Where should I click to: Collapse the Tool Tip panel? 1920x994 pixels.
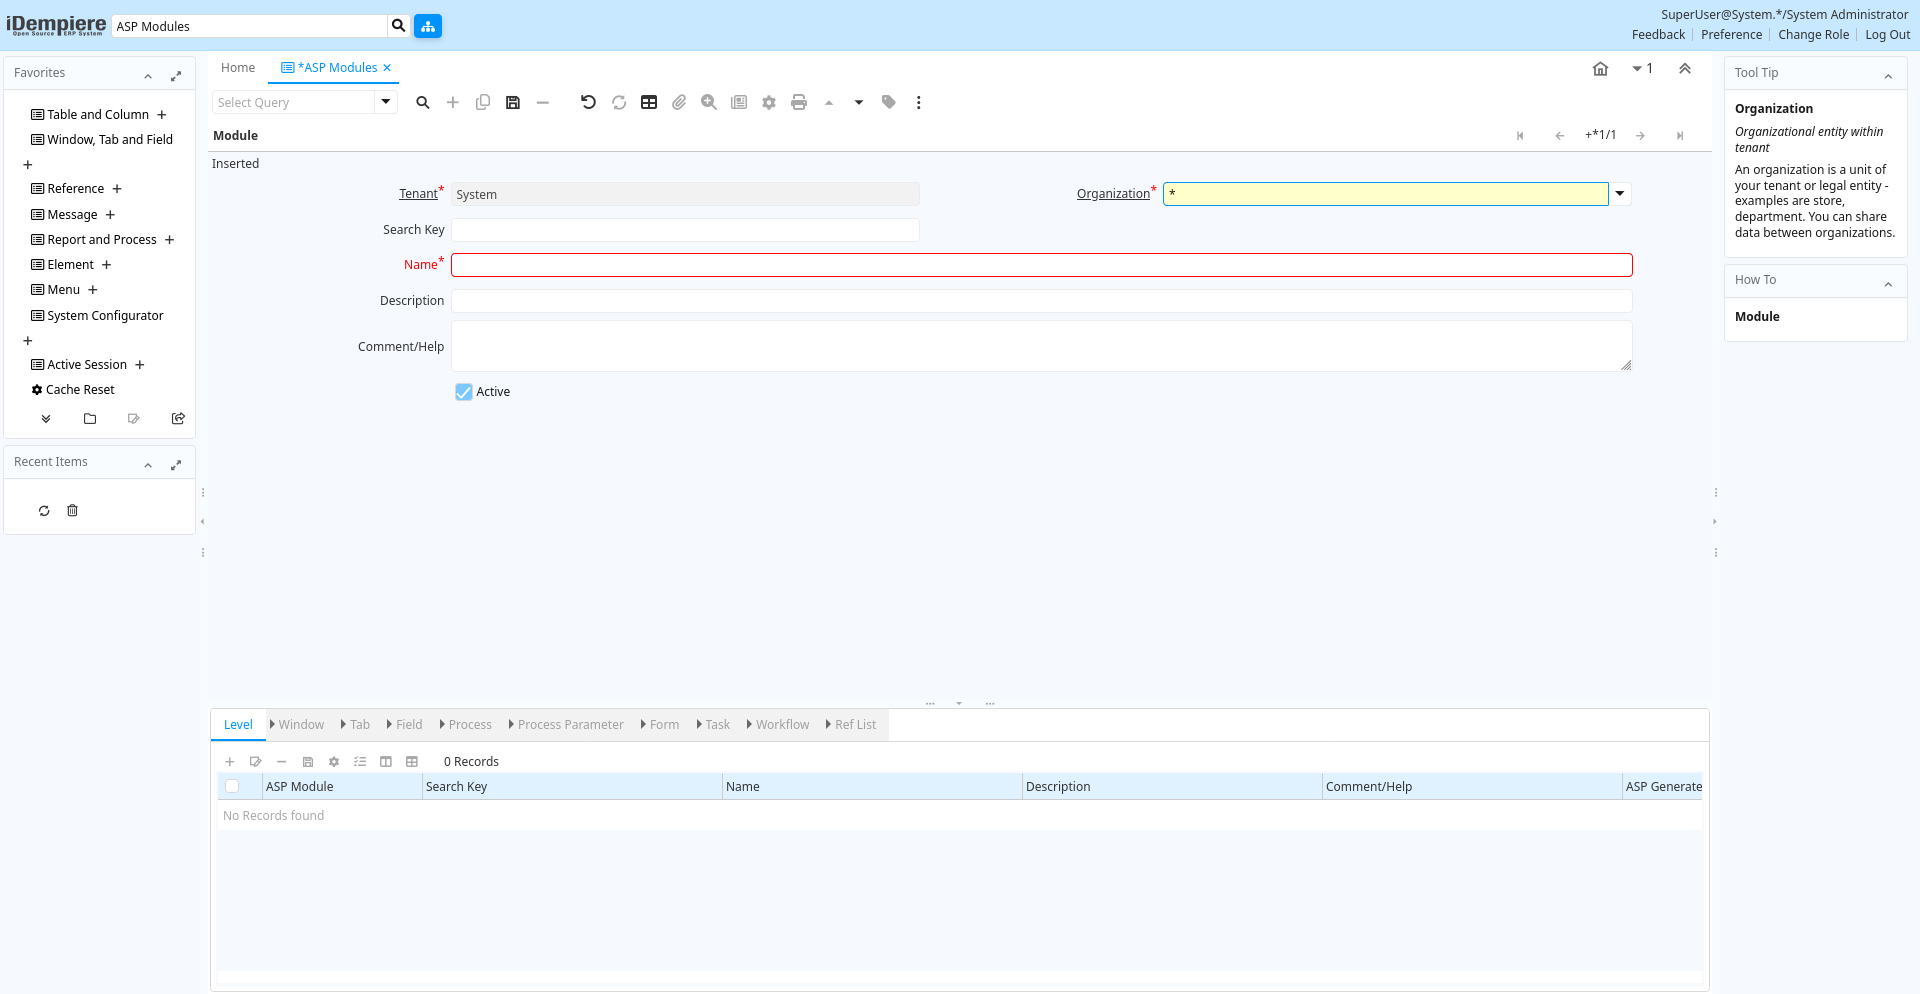tap(1888, 76)
